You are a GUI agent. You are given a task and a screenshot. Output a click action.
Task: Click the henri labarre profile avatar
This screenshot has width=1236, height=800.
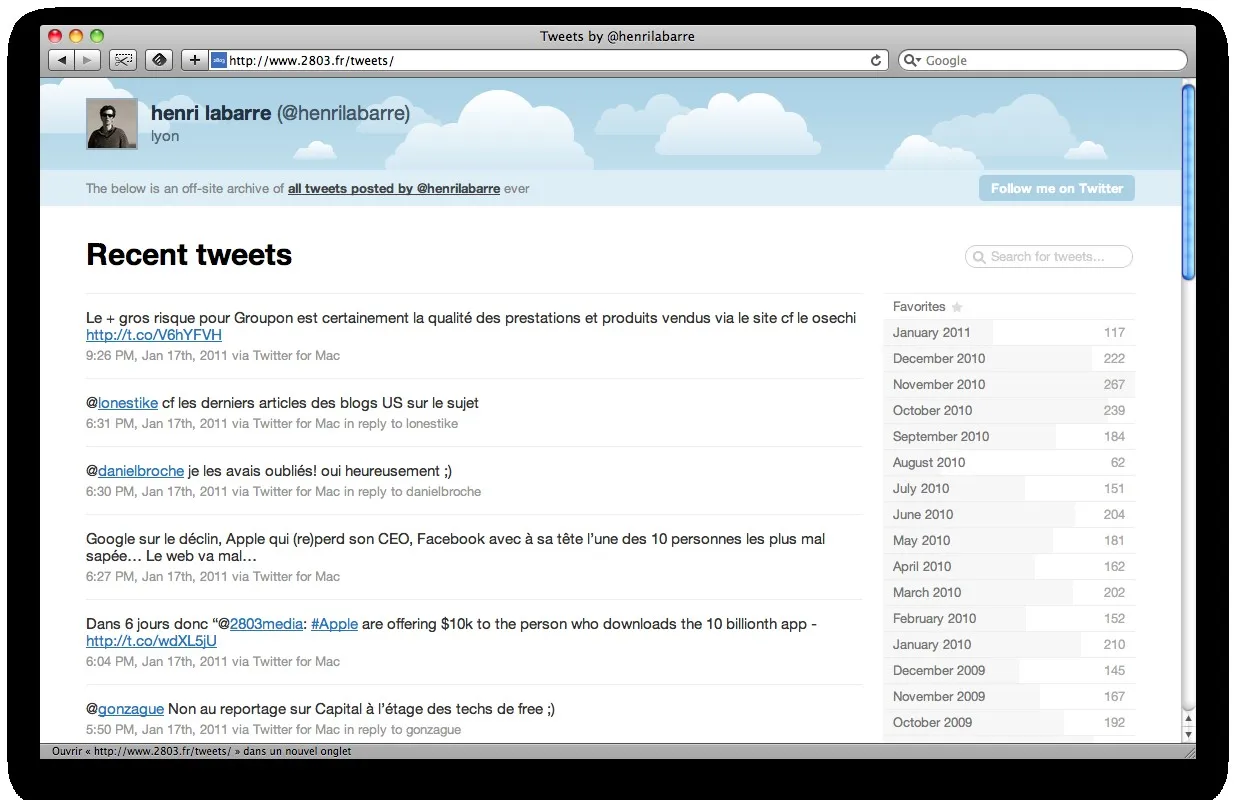pos(112,124)
